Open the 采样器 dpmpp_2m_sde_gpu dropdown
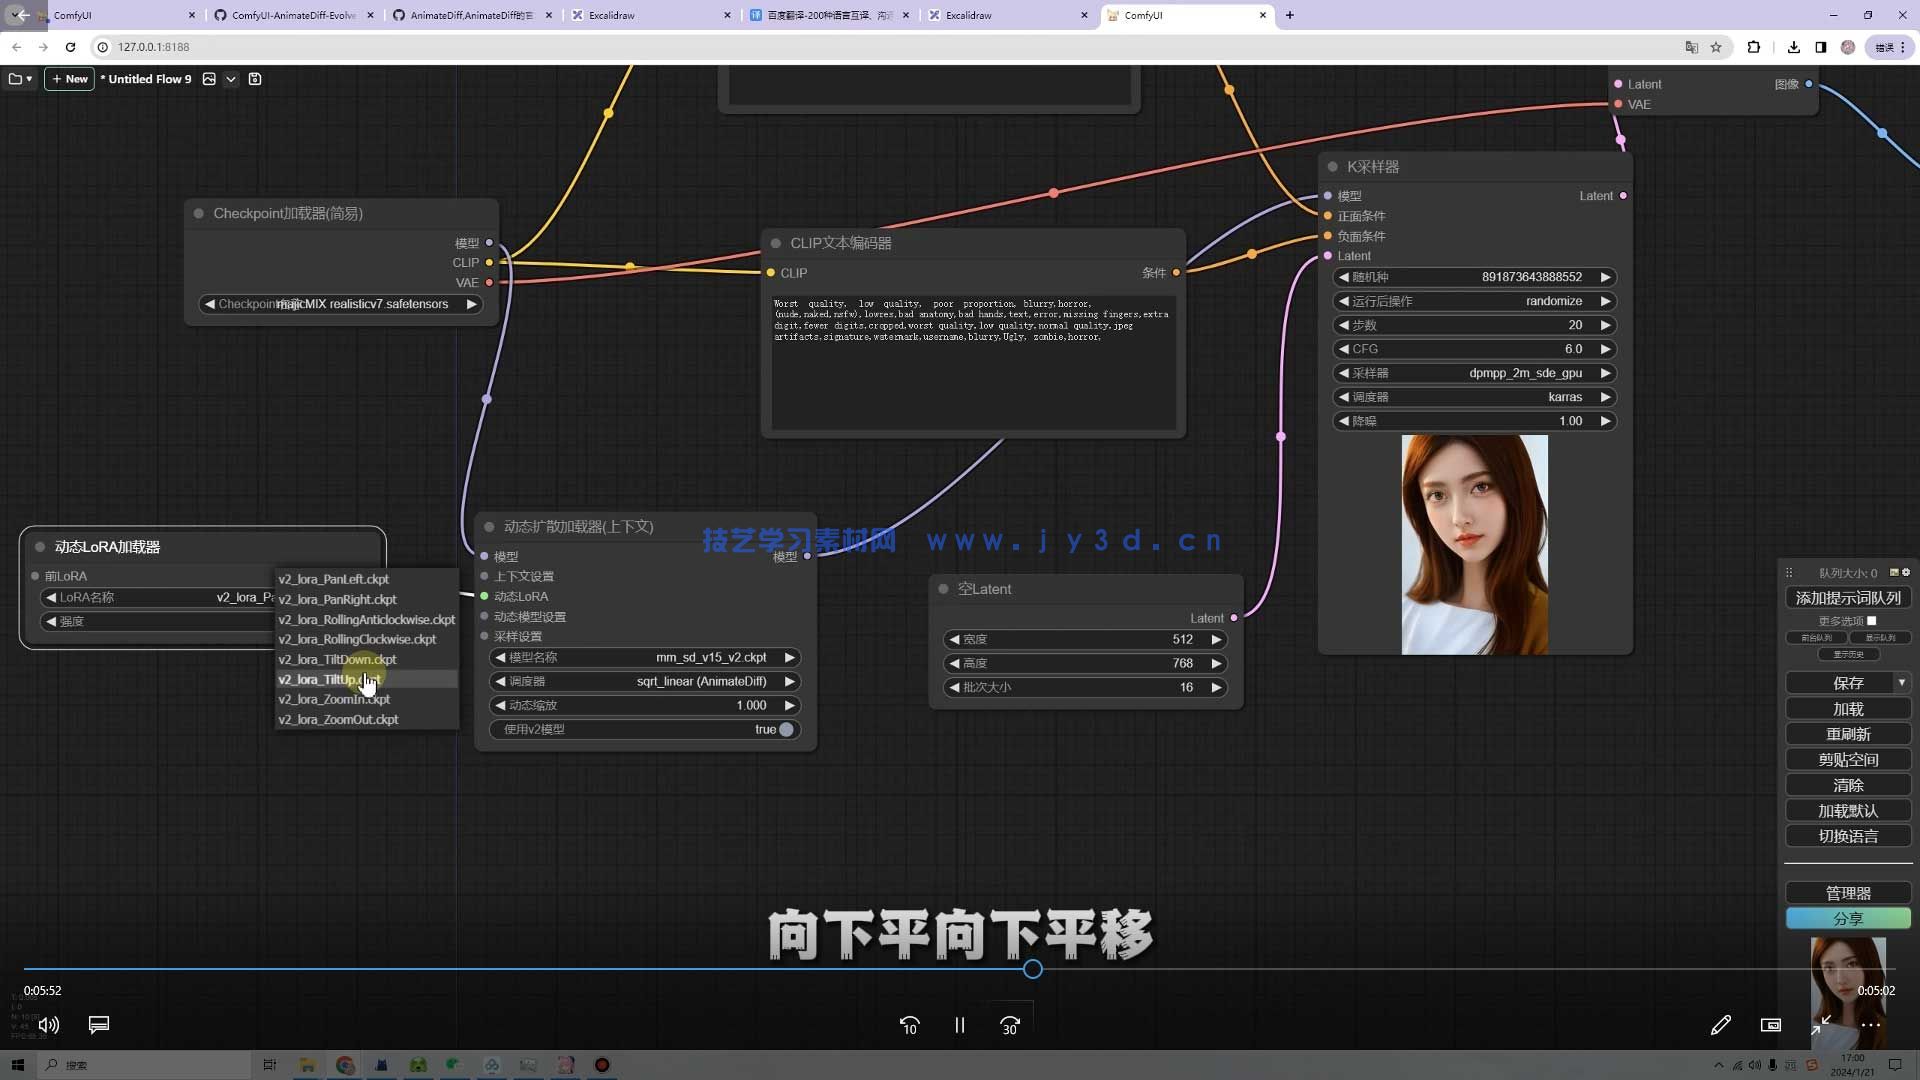 [1474, 373]
